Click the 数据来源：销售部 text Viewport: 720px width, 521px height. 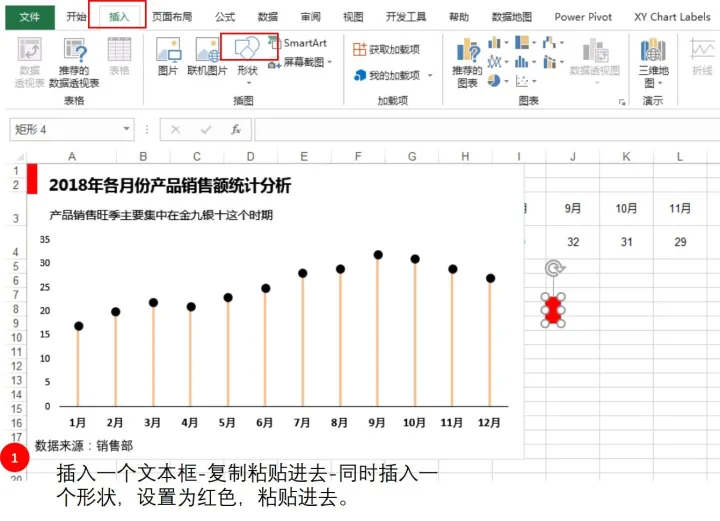point(84,445)
